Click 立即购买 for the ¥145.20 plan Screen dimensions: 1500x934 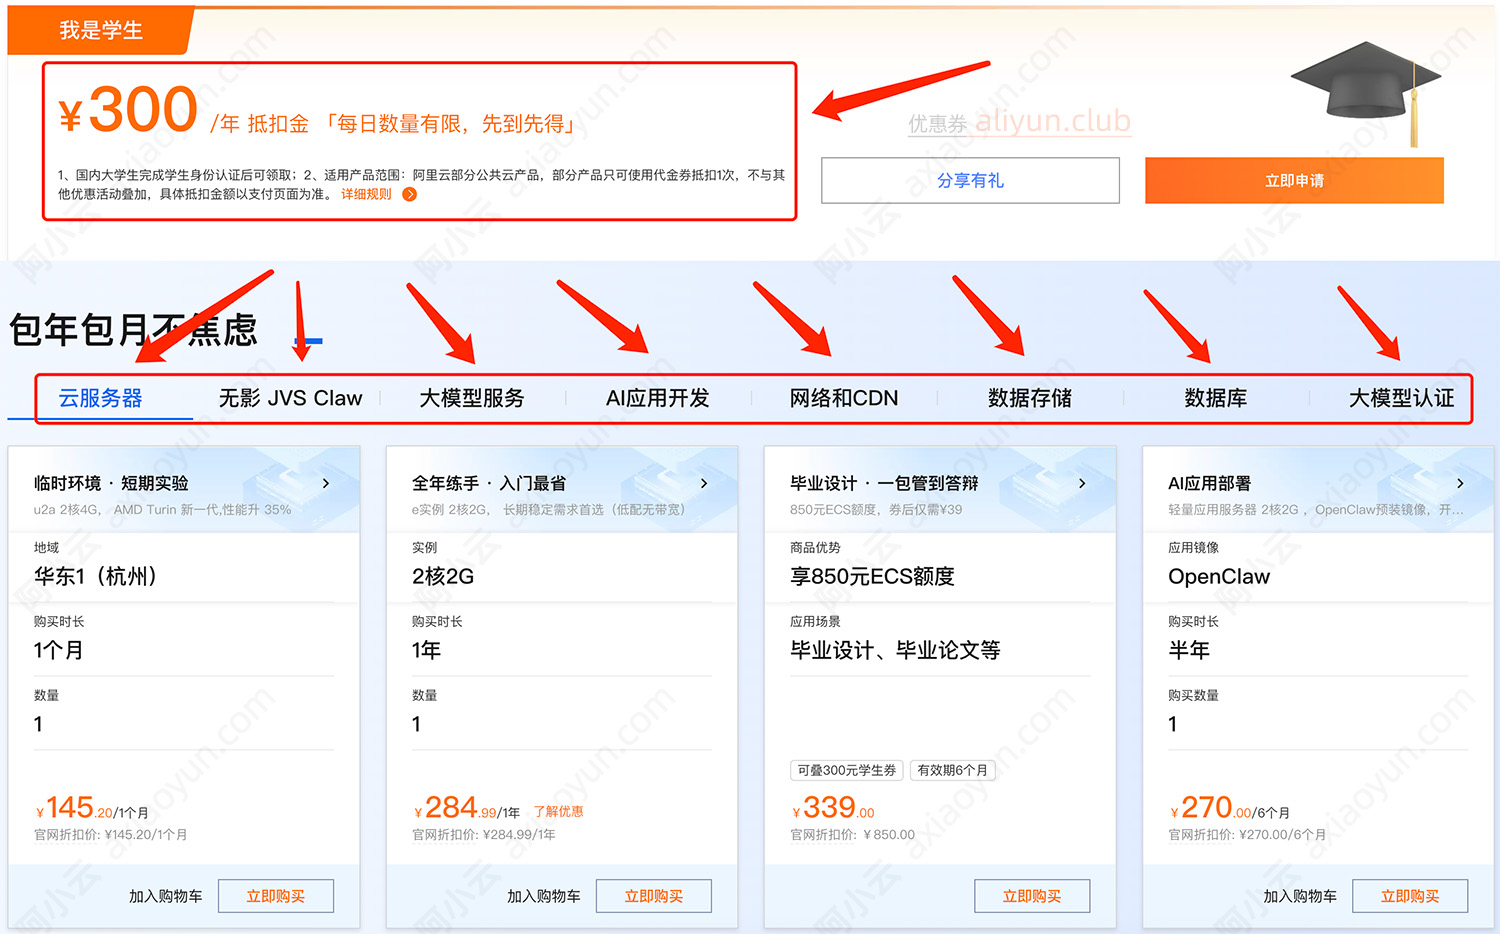(276, 896)
